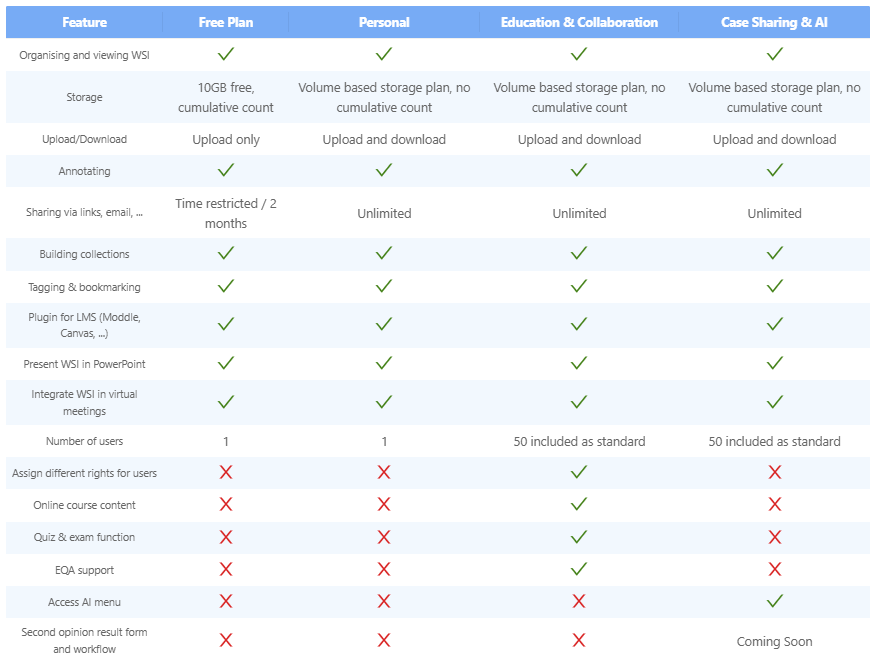Click the Coming Soon text

tap(774, 641)
